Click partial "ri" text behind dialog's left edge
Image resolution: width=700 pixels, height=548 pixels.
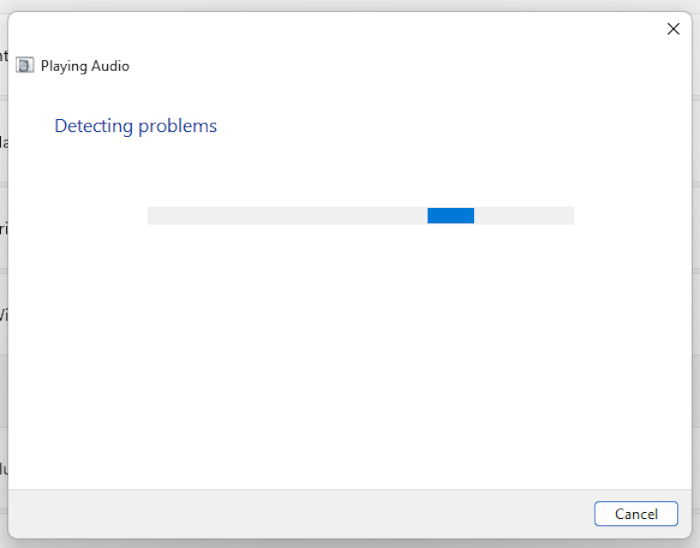(x=4, y=228)
